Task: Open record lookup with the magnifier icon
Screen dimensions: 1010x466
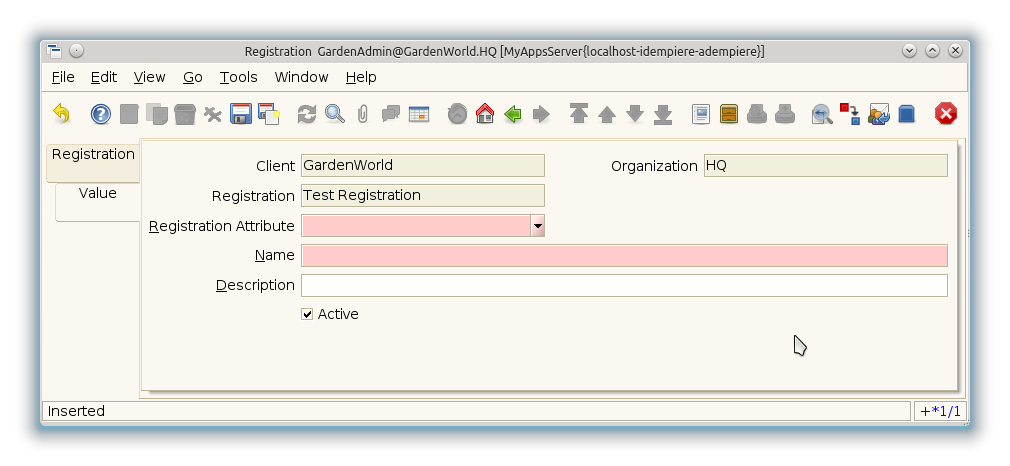Action: tap(335, 114)
